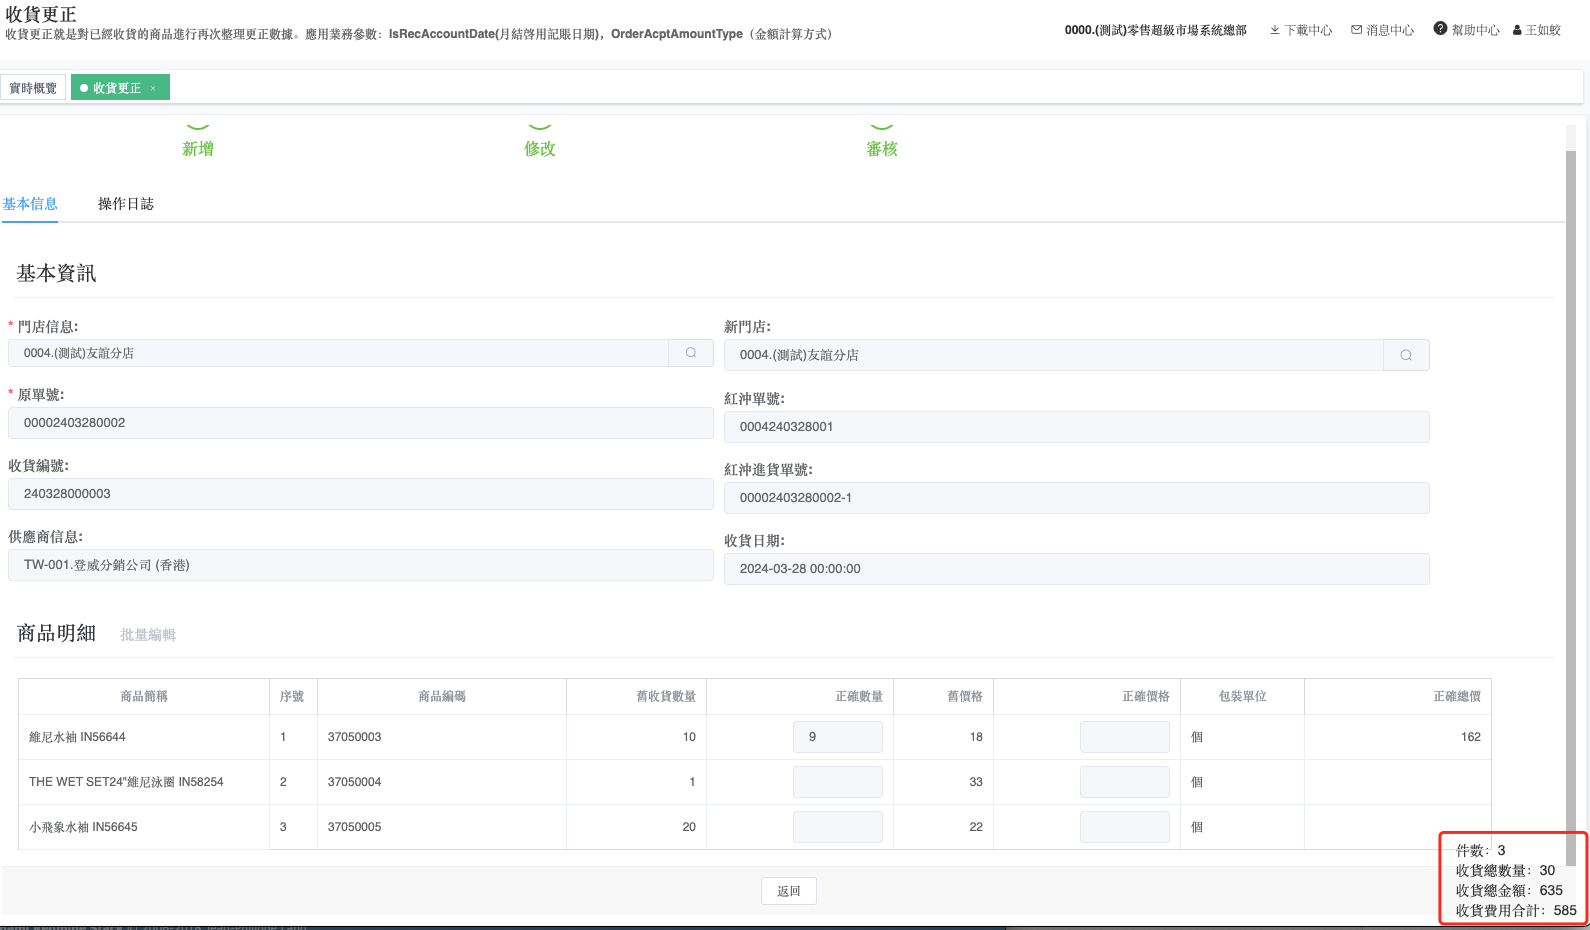Select the 基本信息 tab
This screenshot has height=930, width=1590.
pyautogui.click(x=30, y=204)
